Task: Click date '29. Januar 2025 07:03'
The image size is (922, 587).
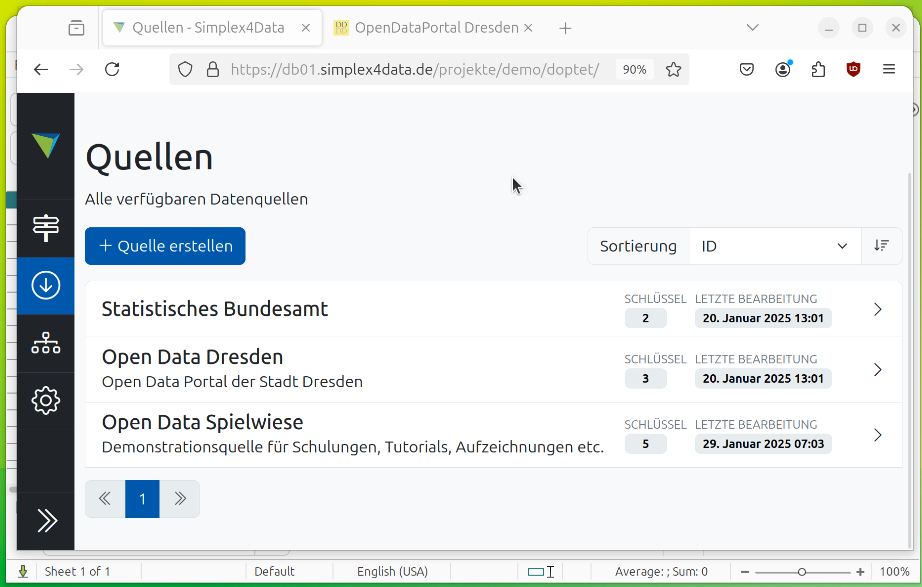Action: coord(763,443)
